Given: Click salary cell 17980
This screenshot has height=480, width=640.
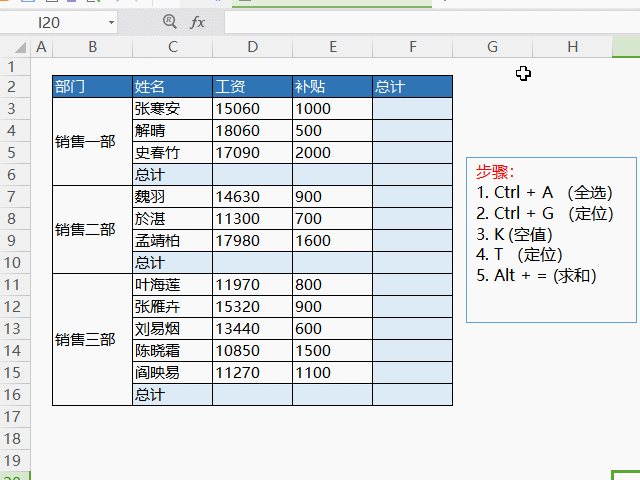Looking at the screenshot, I should tap(253, 241).
